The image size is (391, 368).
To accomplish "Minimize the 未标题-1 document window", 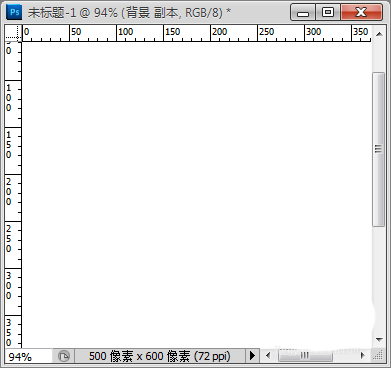I will [x=303, y=13].
